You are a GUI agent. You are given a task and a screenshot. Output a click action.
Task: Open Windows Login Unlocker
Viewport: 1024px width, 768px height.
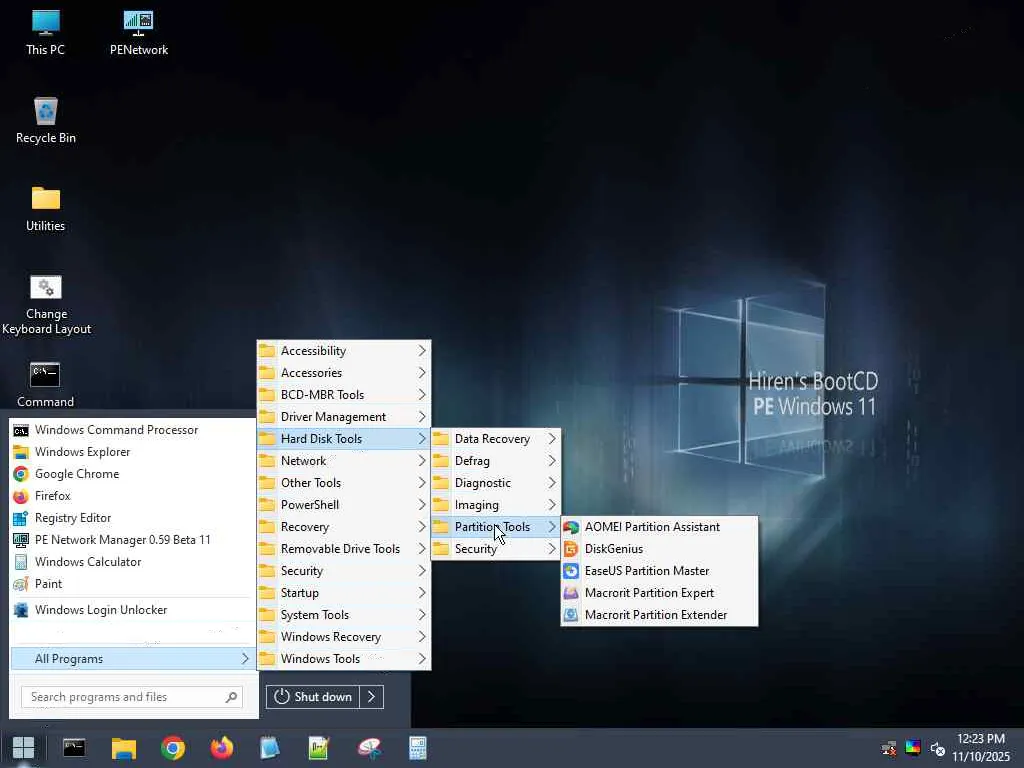133,610
